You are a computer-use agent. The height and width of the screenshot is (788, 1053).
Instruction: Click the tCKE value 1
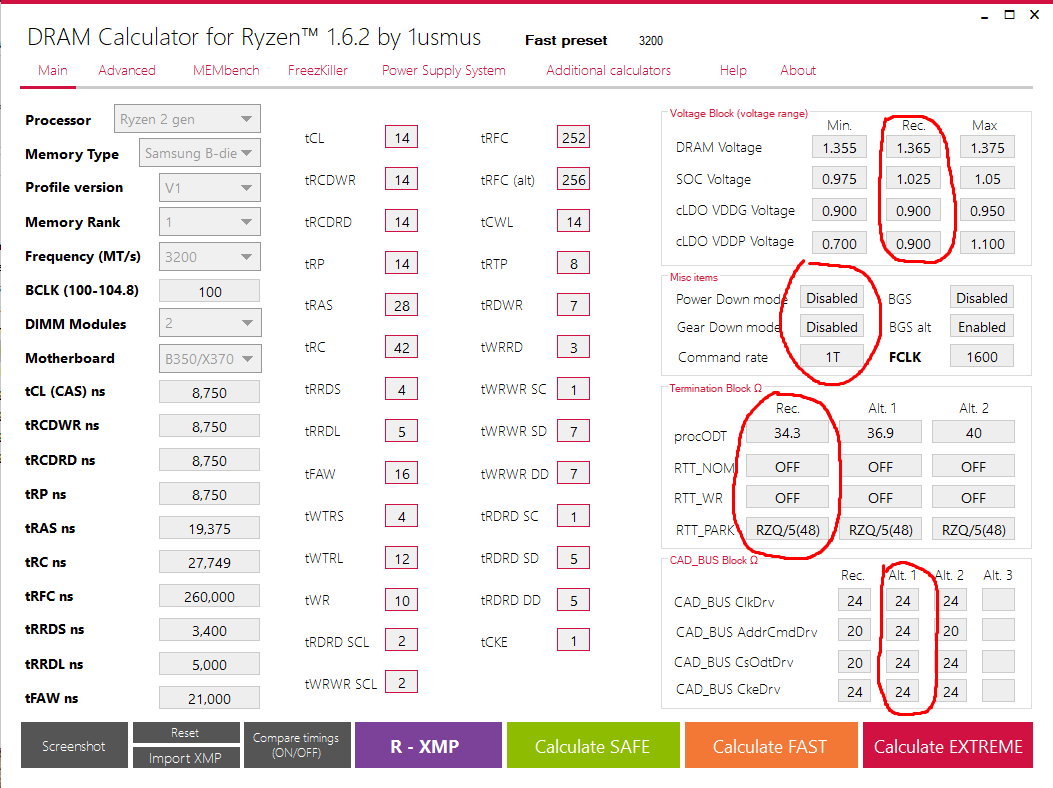tap(574, 640)
